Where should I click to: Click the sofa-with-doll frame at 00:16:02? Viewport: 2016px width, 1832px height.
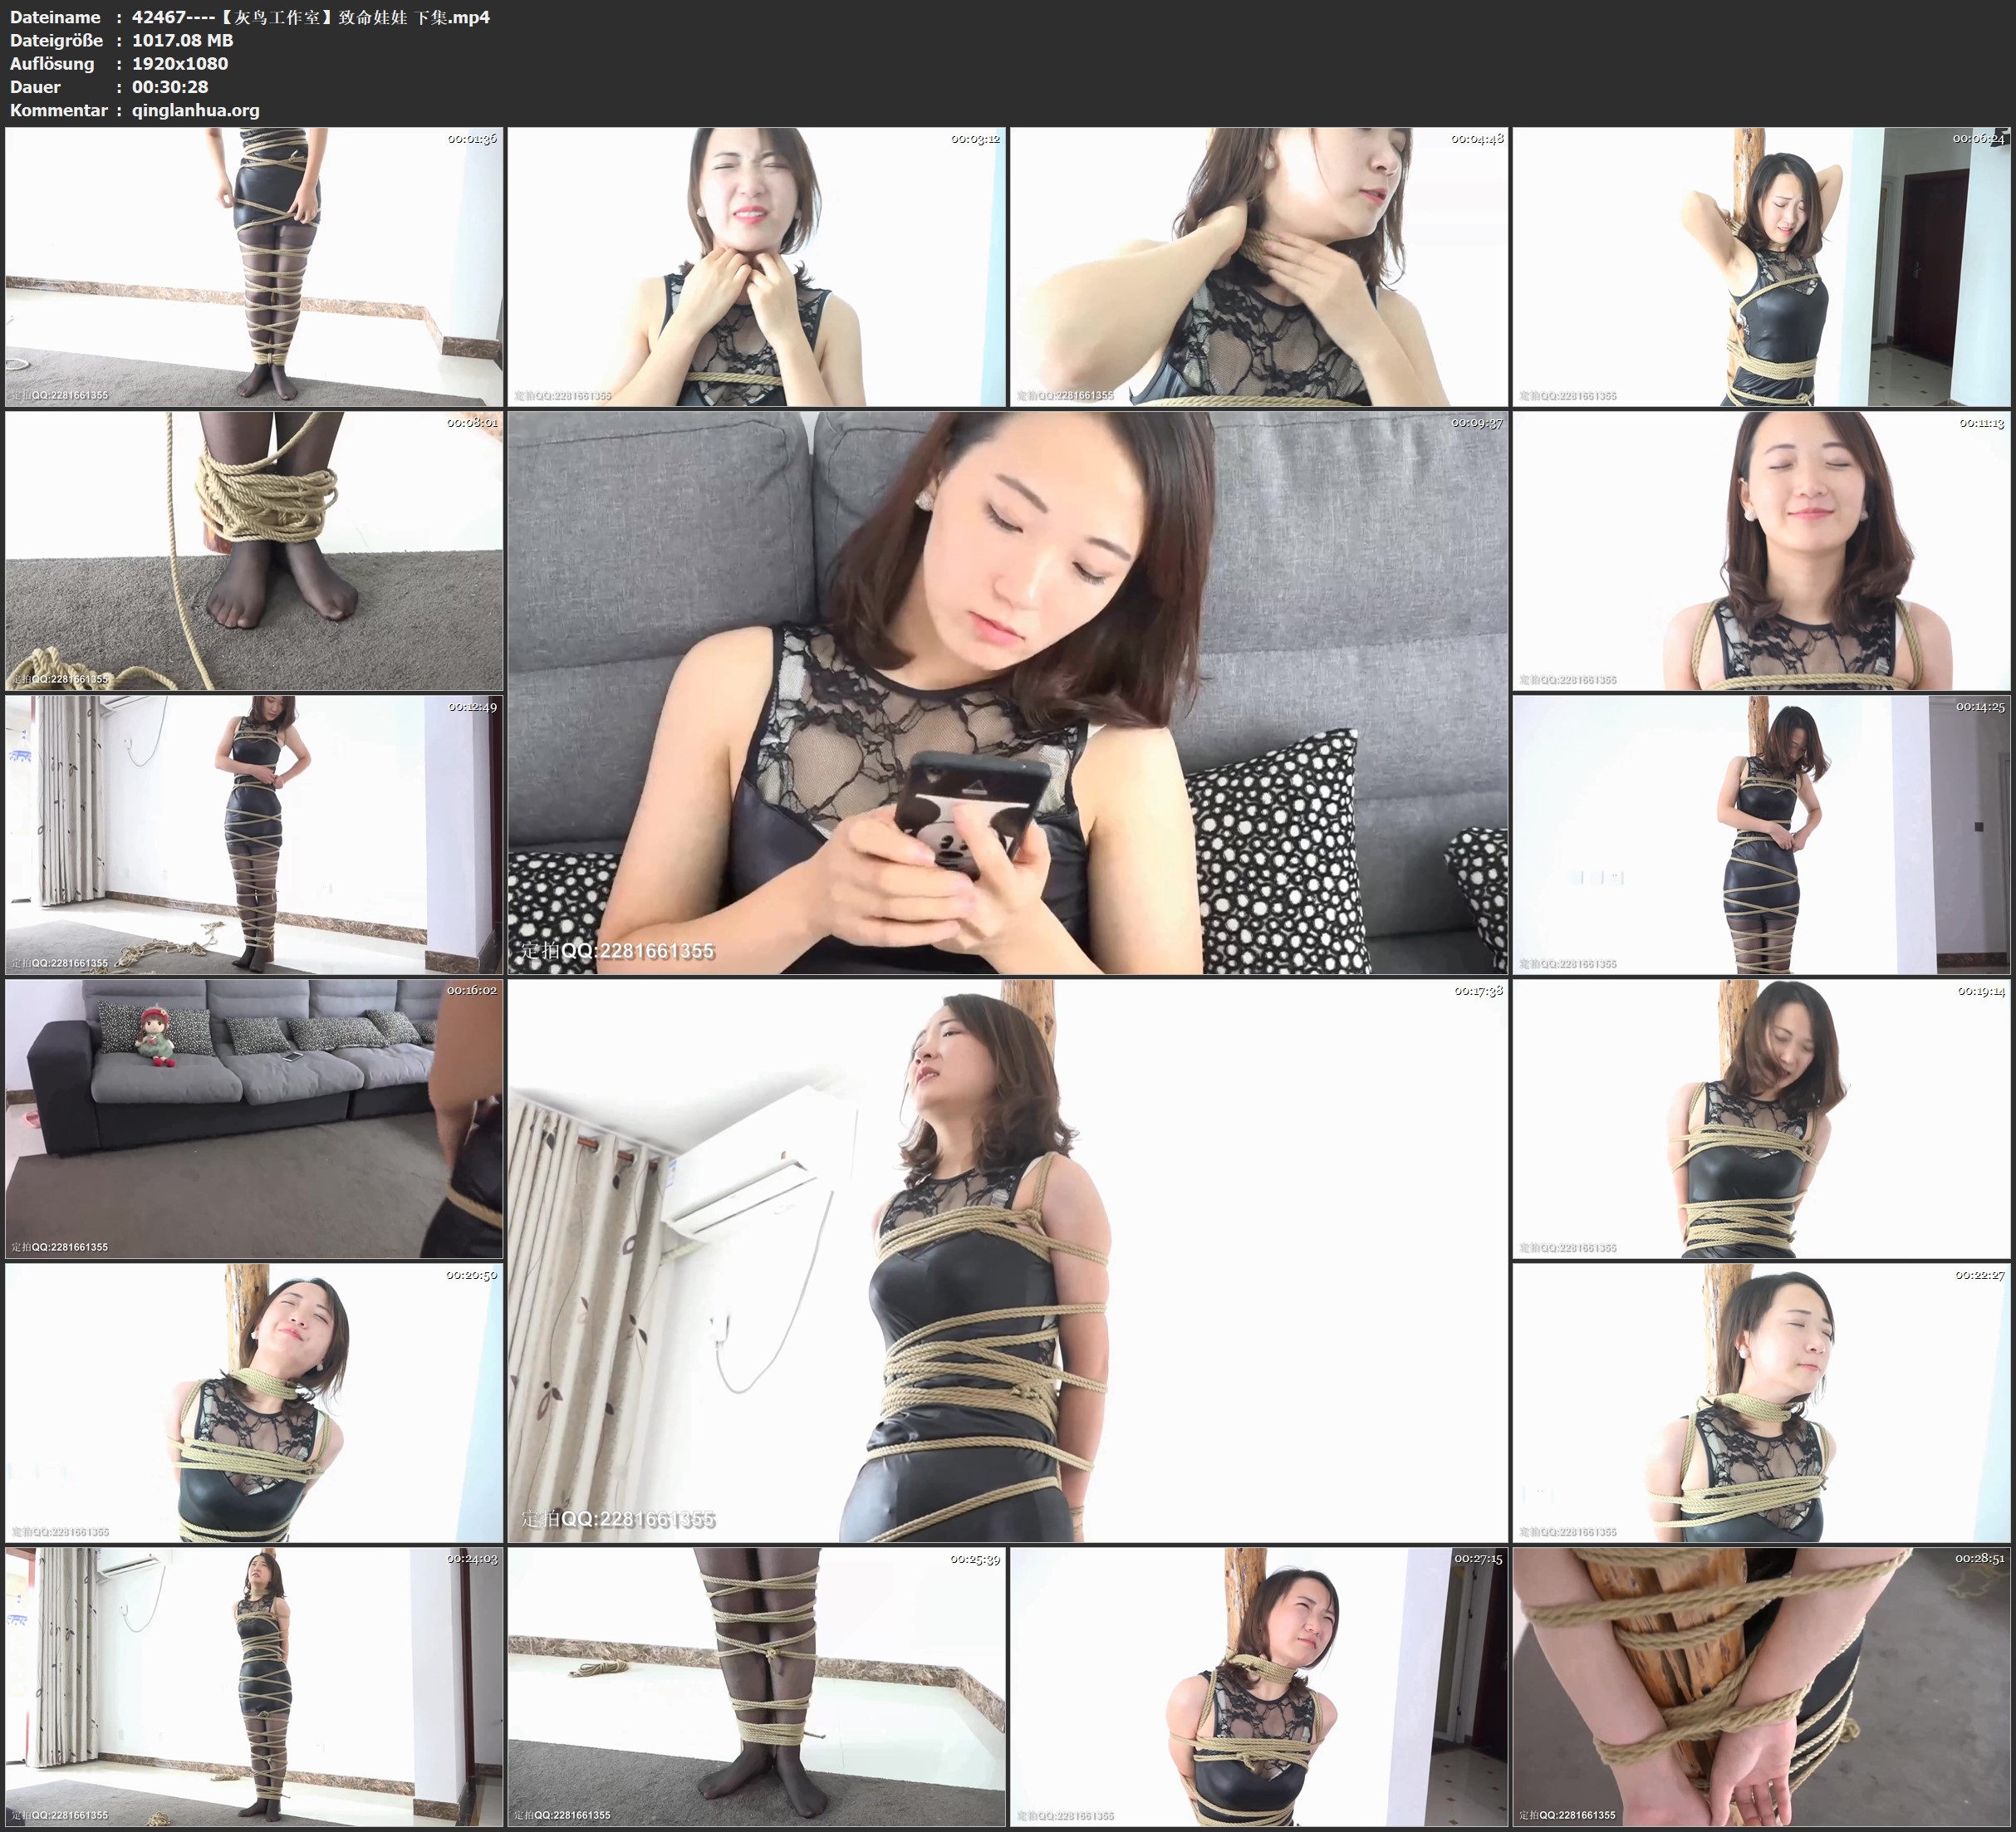coord(254,1119)
